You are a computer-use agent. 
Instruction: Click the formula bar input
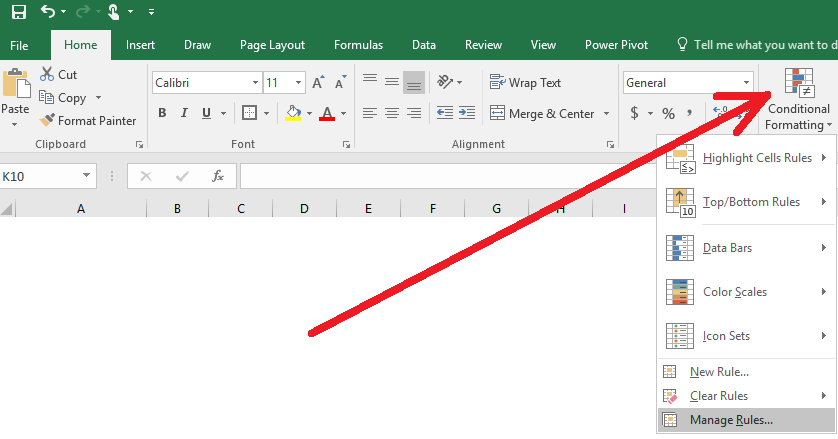[448, 176]
